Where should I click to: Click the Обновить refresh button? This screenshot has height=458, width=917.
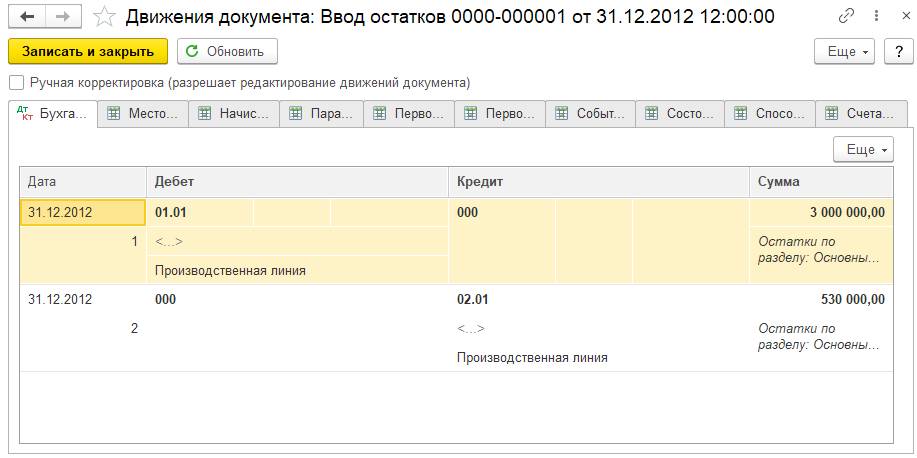click(x=227, y=51)
